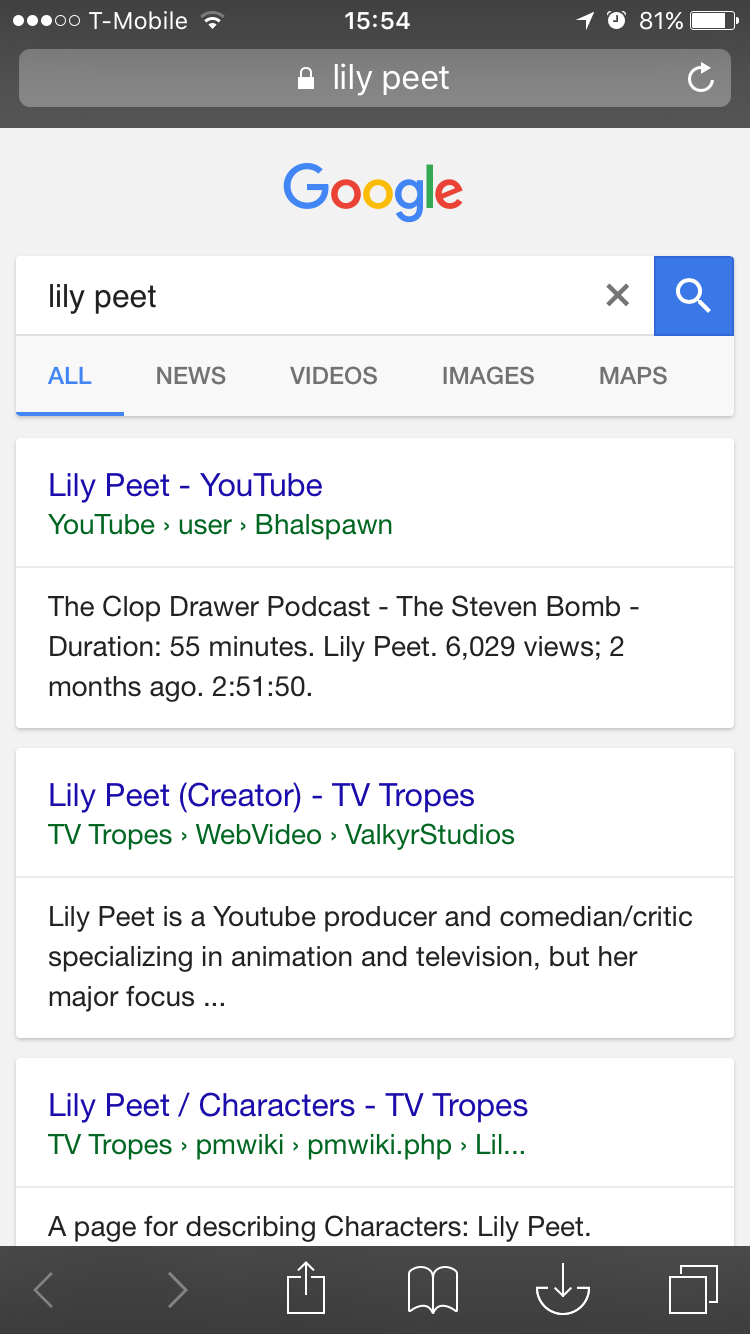Clear the search box with the X icon
This screenshot has height=1334, width=750.
tap(617, 295)
